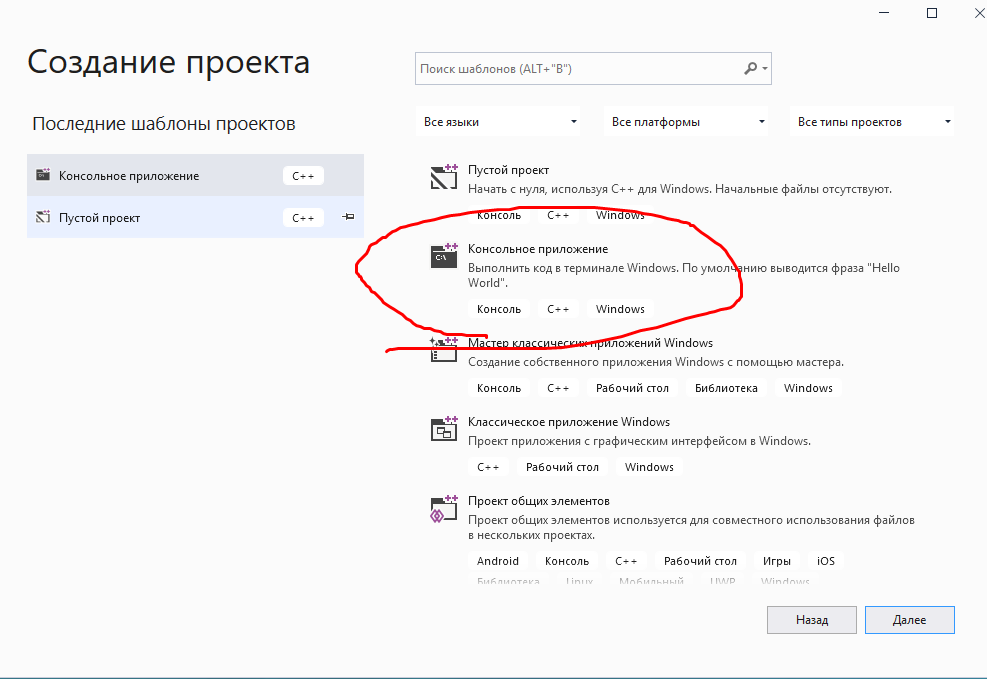This screenshot has height=679, width=987.
Task: Click the Консольное приложение template icon in list
Action: pos(444,257)
